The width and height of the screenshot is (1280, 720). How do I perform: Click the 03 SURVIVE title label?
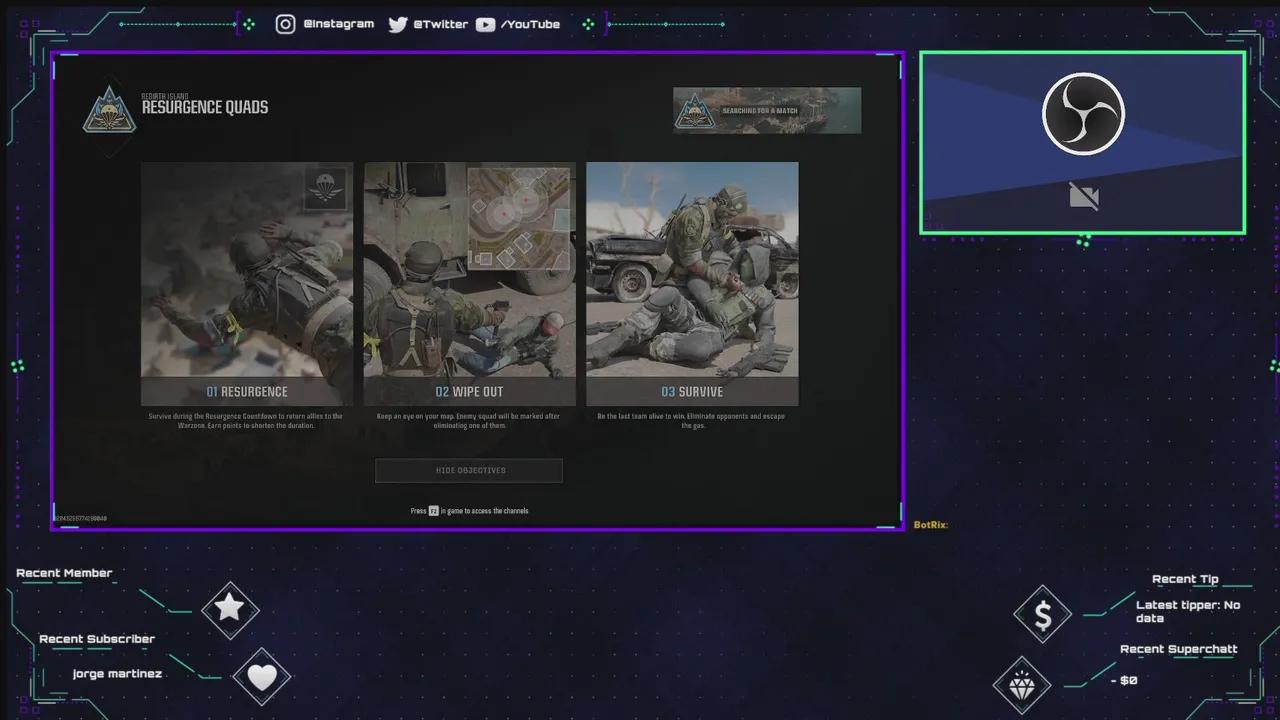point(692,392)
